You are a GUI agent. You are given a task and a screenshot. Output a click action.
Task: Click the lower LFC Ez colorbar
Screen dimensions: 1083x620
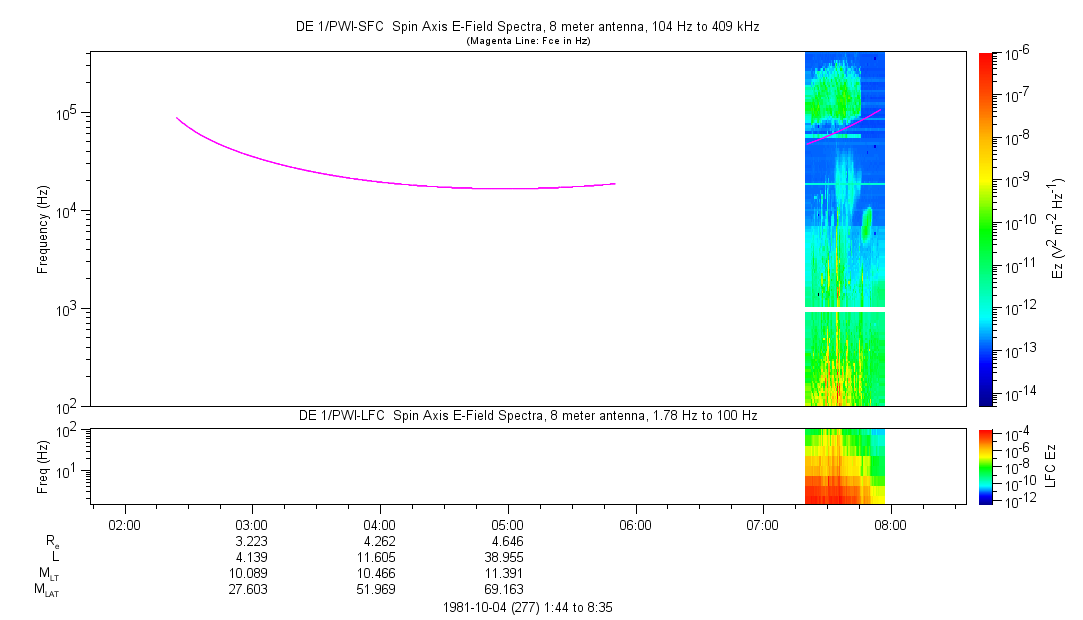pos(985,465)
